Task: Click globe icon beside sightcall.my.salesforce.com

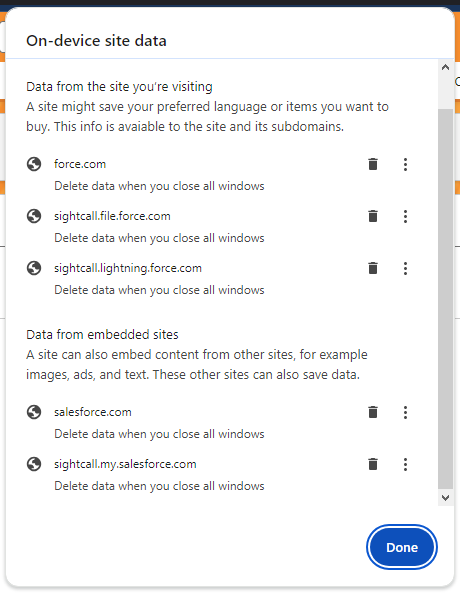Action: click(x=34, y=464)
